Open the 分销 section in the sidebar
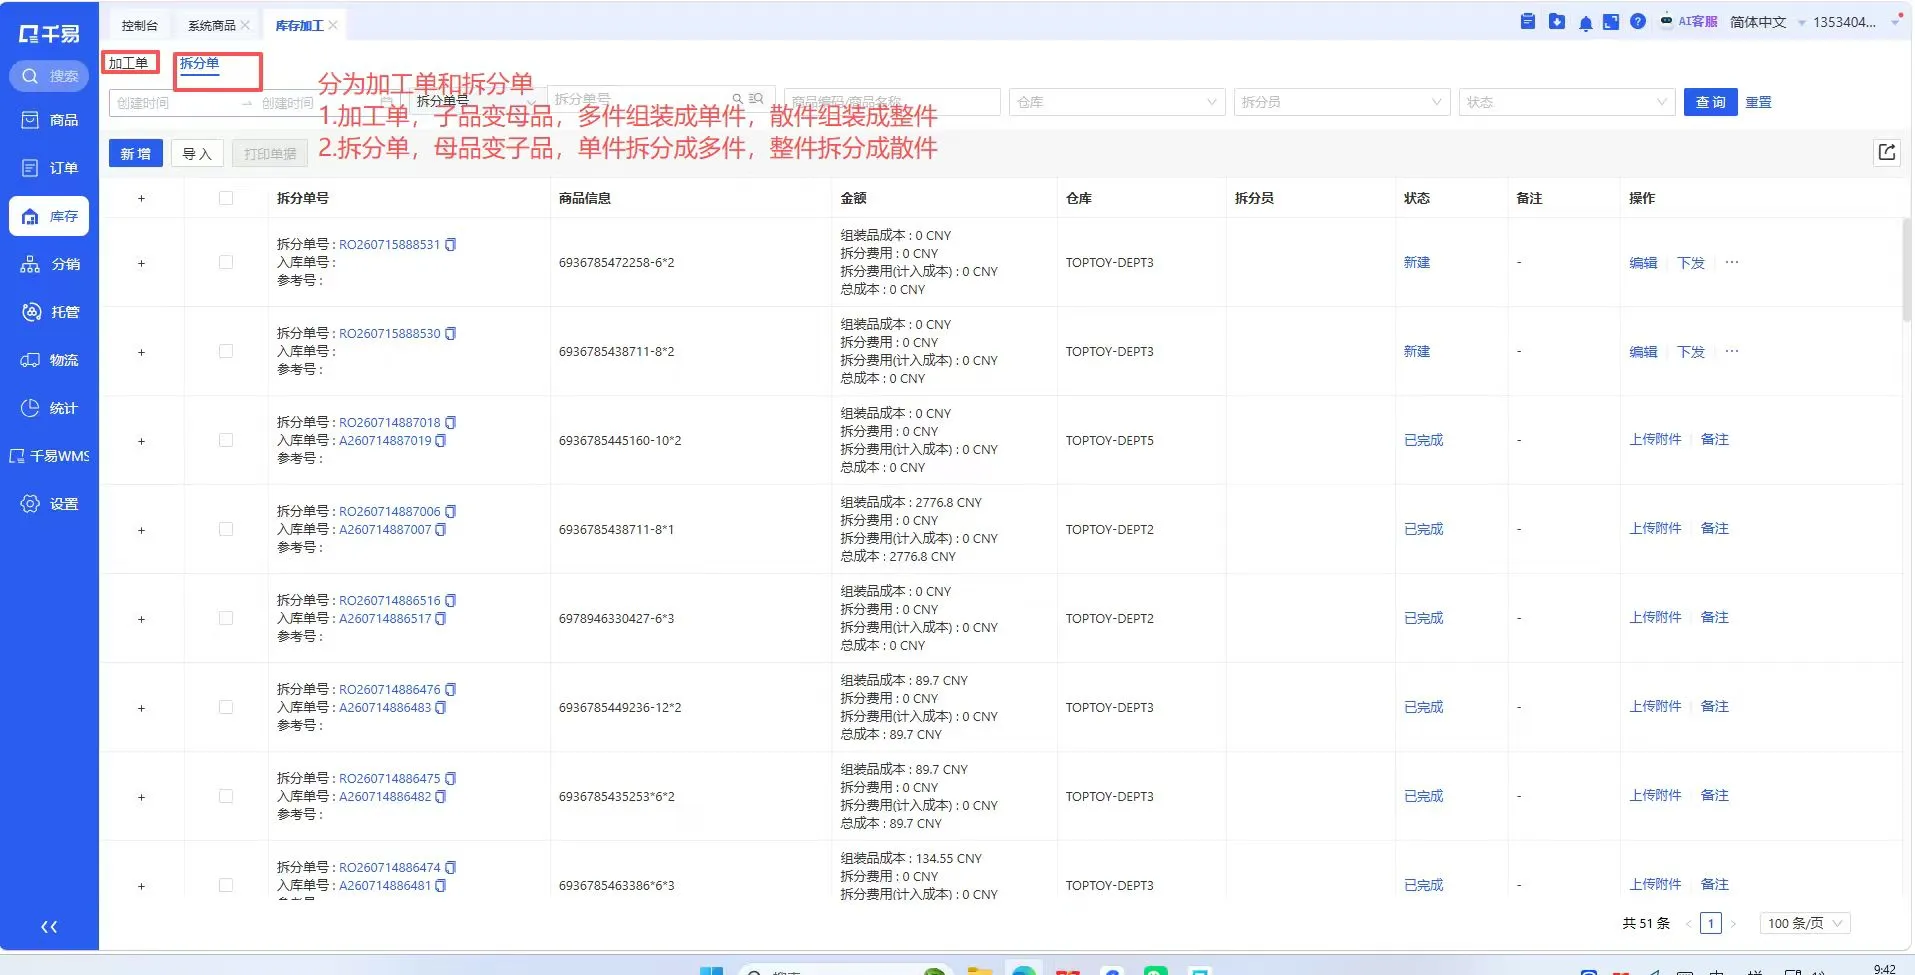 click(49, 264)
